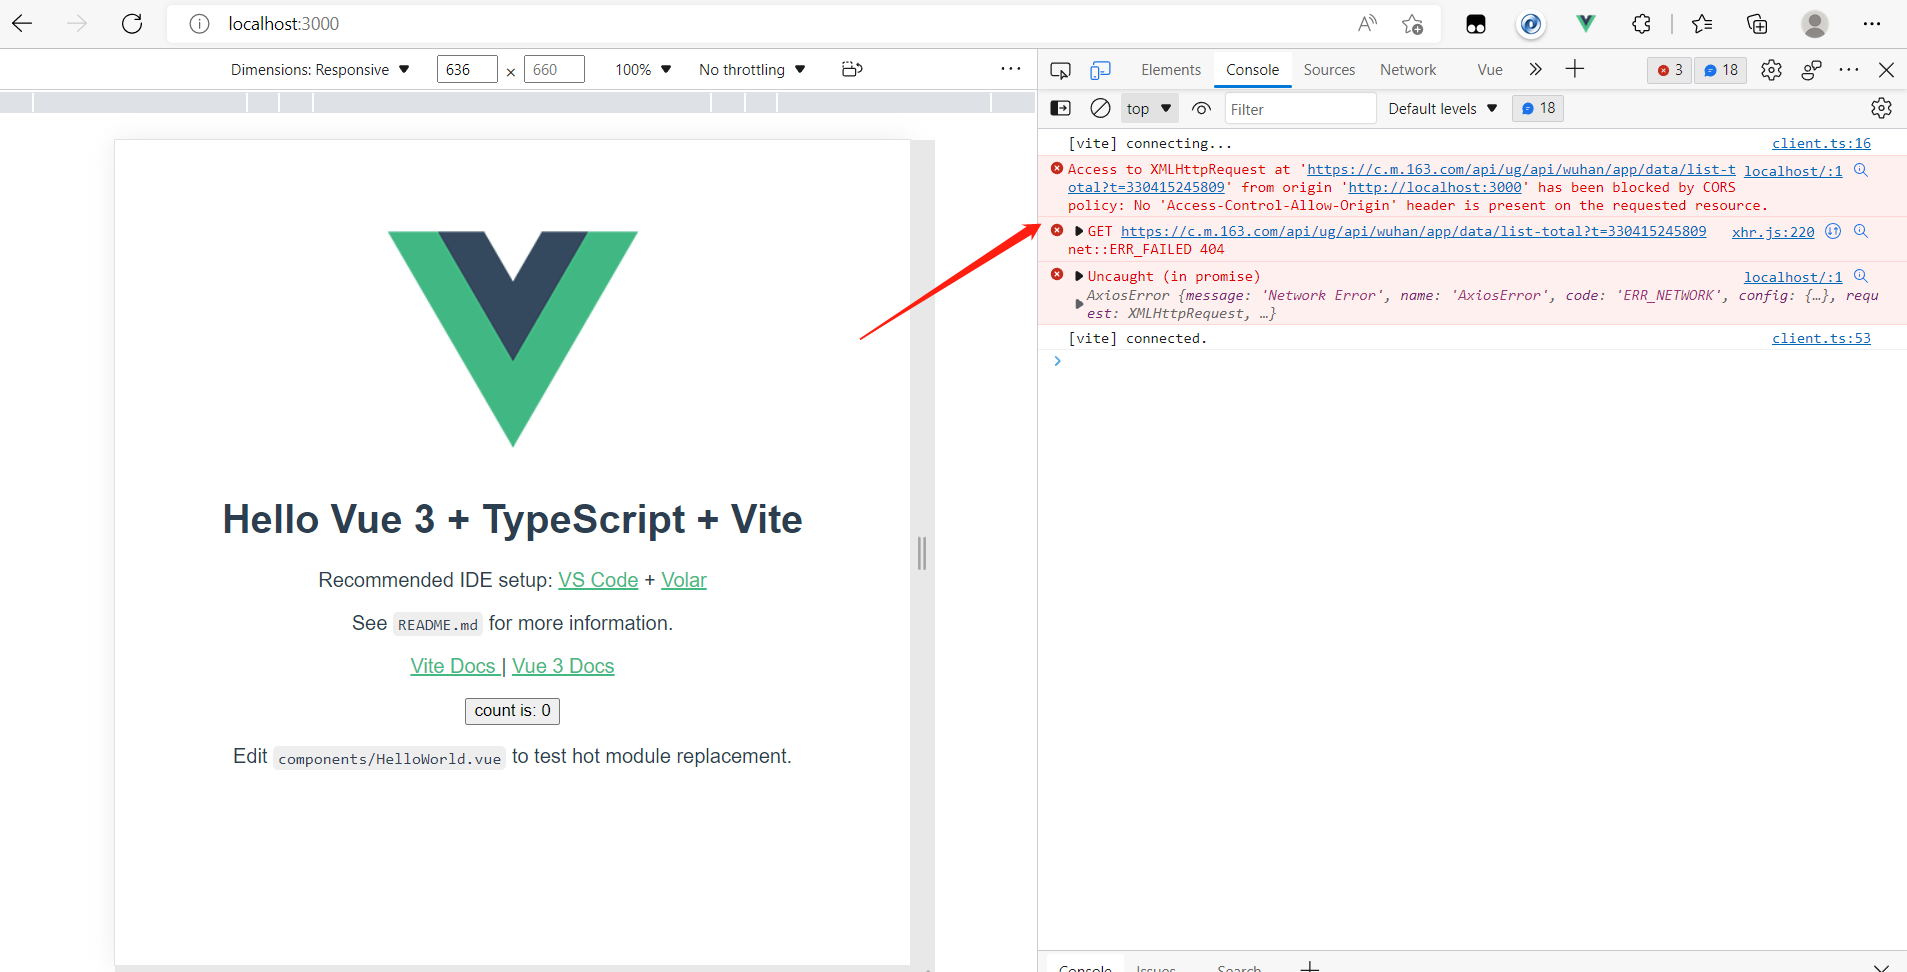Image resolution: width=1907 pixels, height=972 pixels.
Task: Customize and control DevTools menu
Action: click(1849, 70)
